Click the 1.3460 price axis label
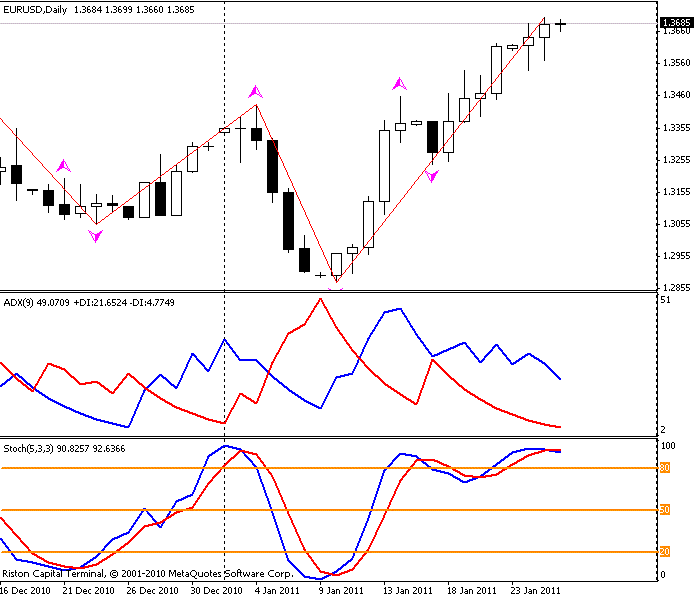This screenshot has height=599, width=697. click(x=677, y=95)
